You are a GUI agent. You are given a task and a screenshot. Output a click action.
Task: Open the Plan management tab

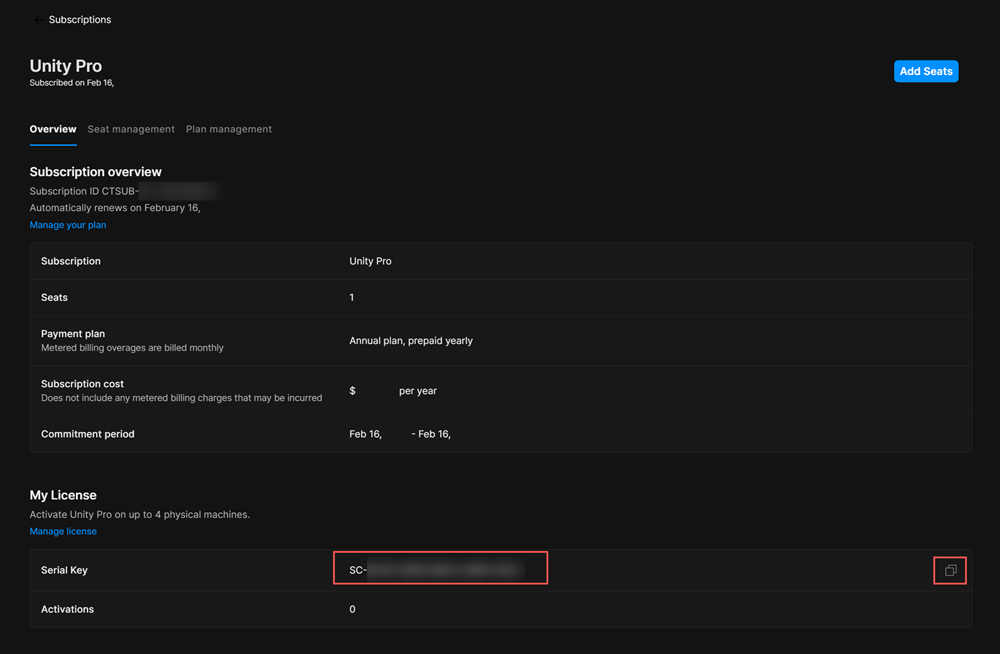click(x=229, y=129)
